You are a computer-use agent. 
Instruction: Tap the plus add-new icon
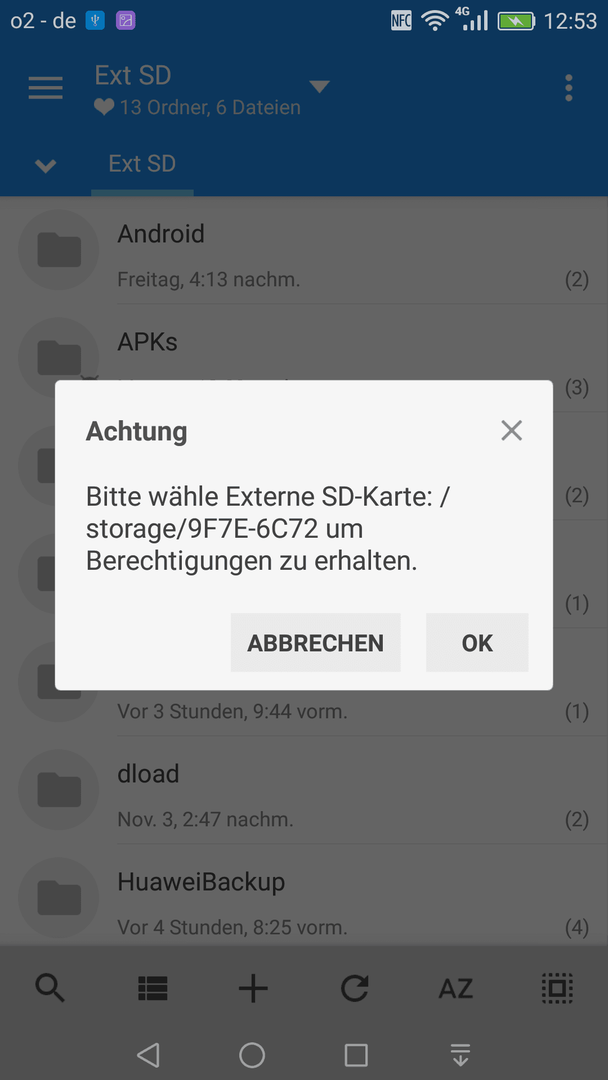[253, 988]
